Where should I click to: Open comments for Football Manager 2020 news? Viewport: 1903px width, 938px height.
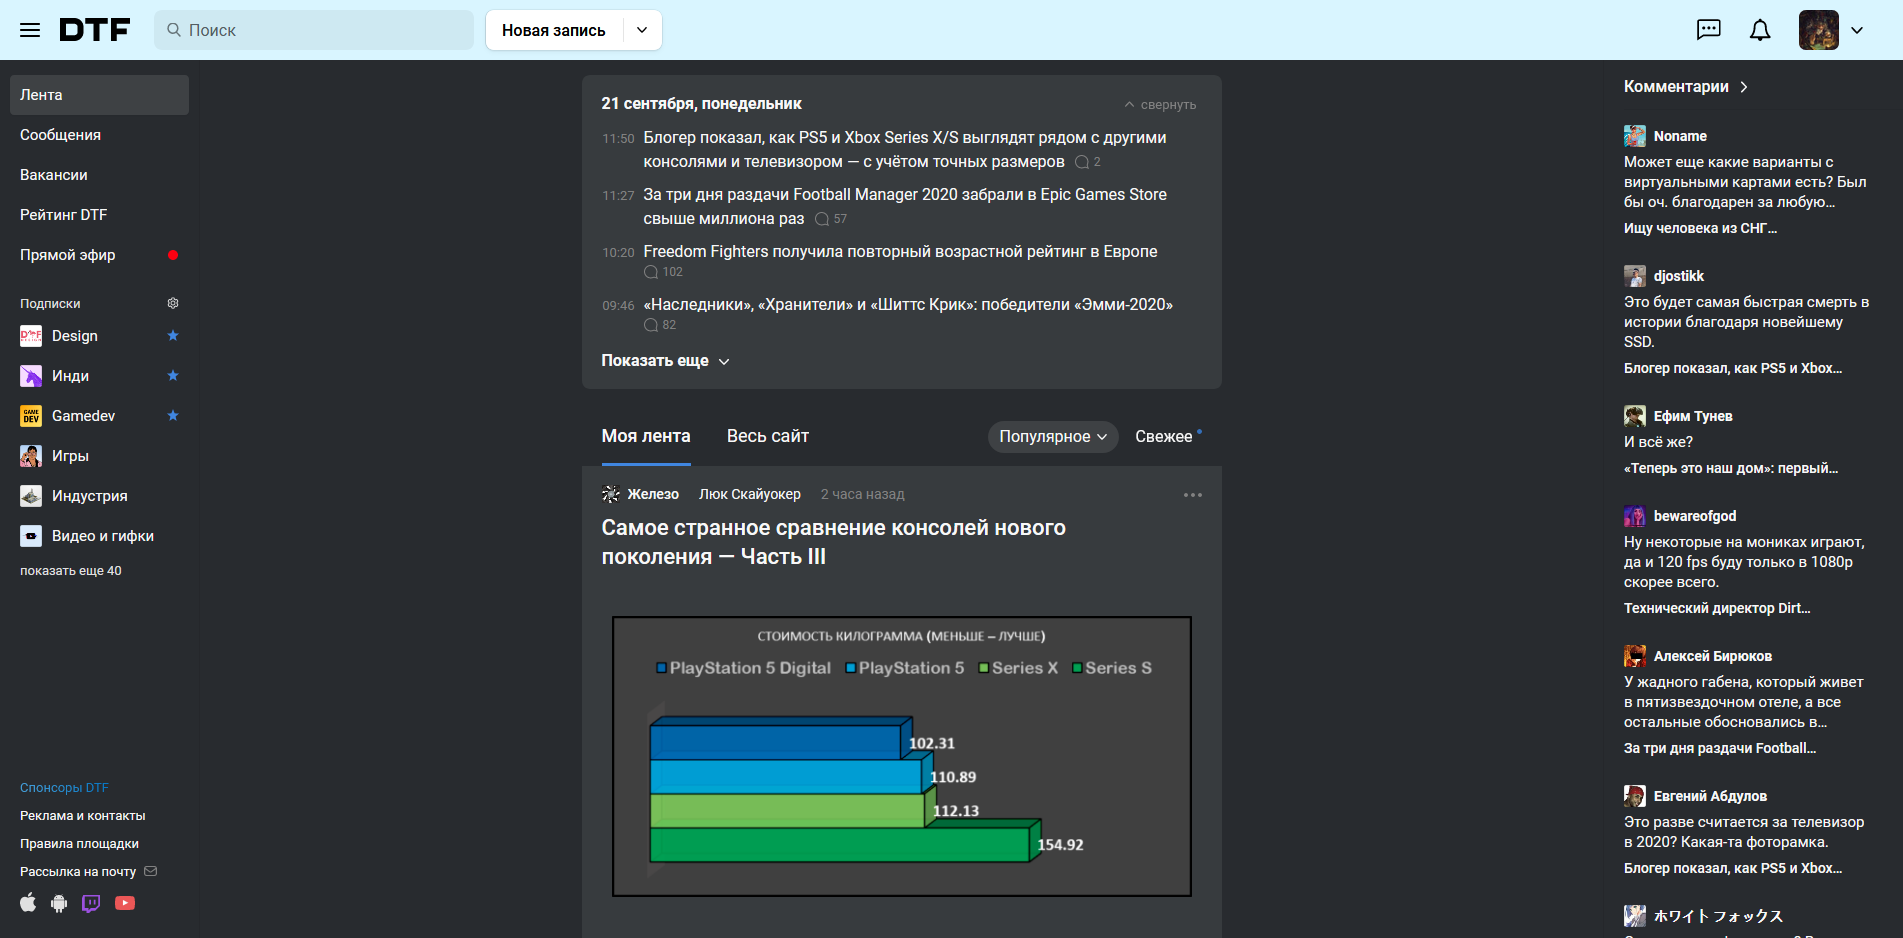point(831,219)
